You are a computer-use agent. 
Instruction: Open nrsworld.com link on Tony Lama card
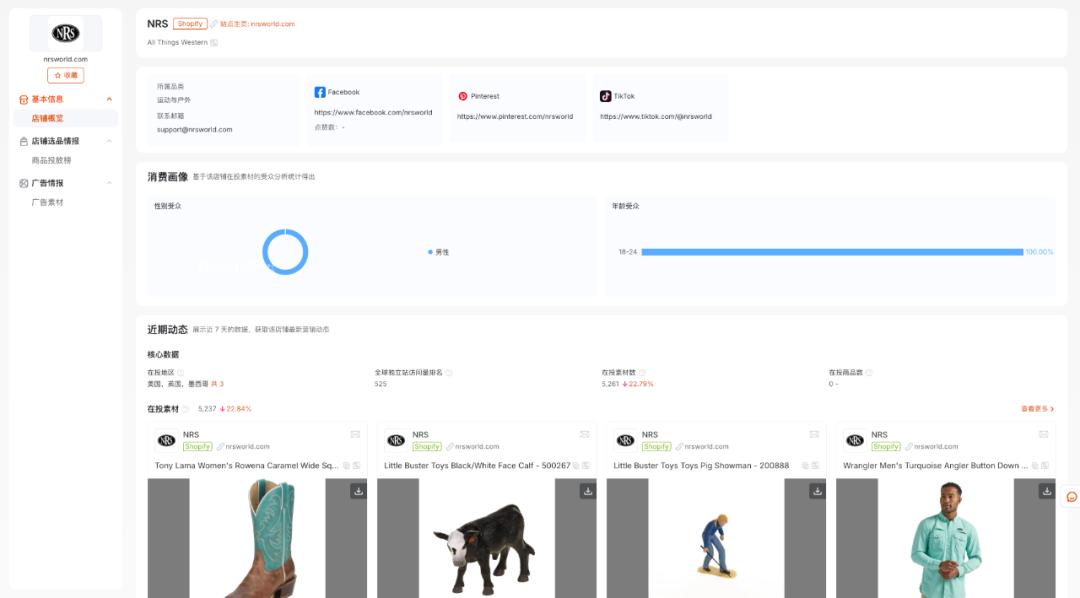(247, 447)
